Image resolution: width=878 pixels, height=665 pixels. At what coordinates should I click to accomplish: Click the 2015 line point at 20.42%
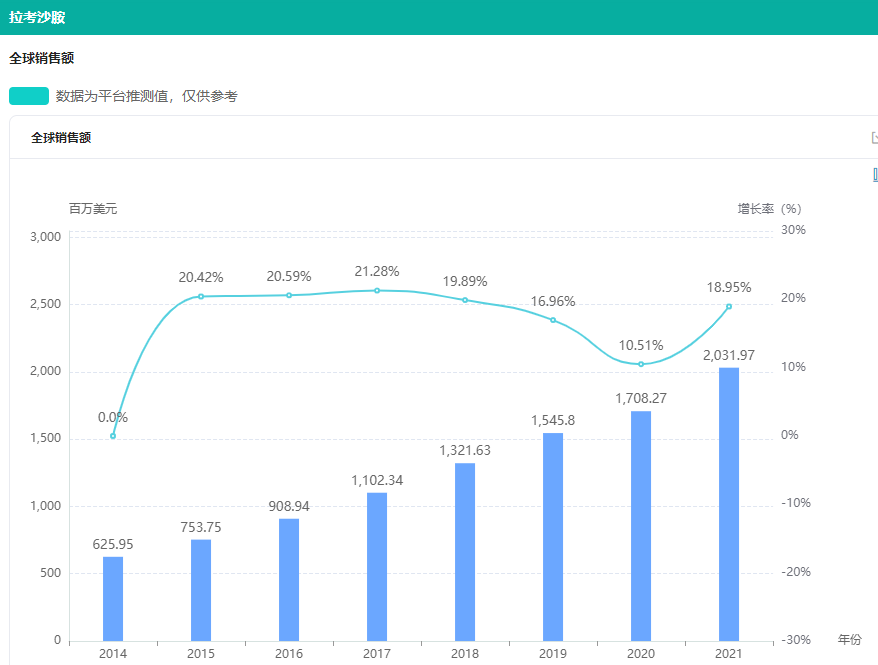point(201,296)
